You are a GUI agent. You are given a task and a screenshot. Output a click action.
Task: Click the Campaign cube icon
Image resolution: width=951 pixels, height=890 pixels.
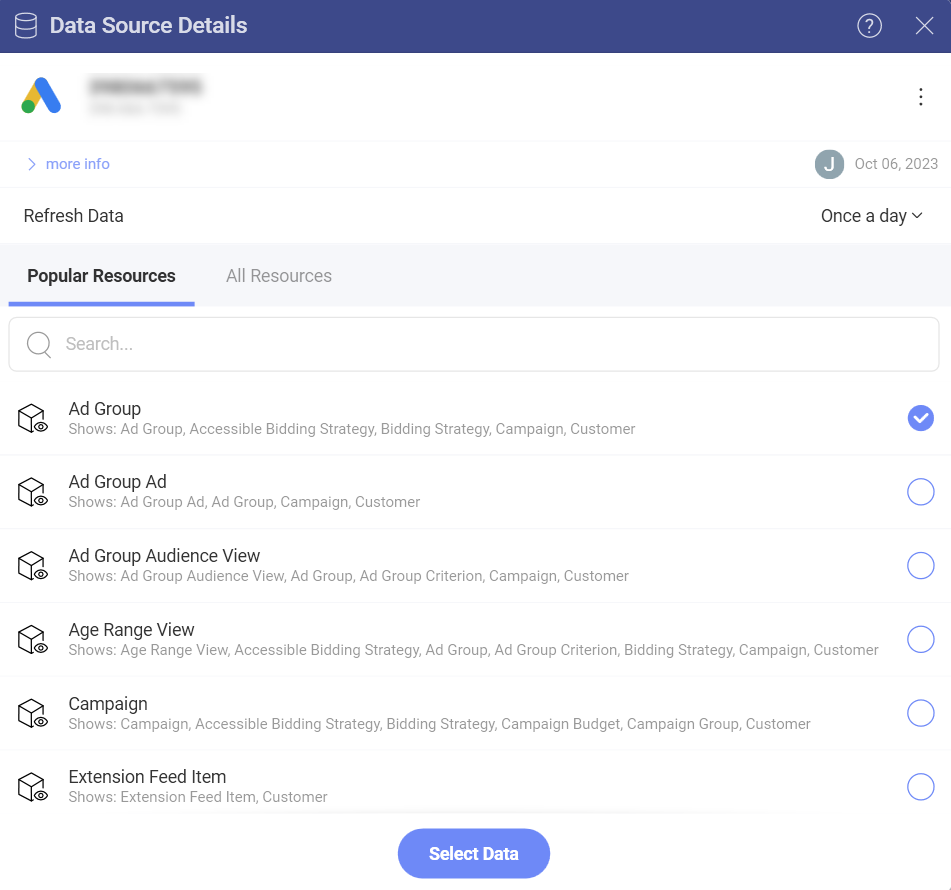[32, 713]
